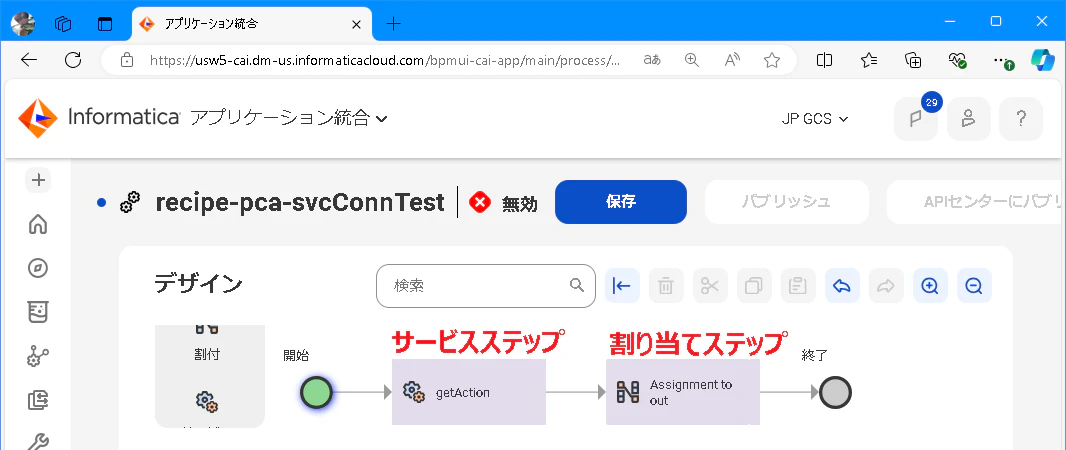Go to Home in the left sidebar
The height and width of the screenshot is (450, 1066).
click(38, 224)
